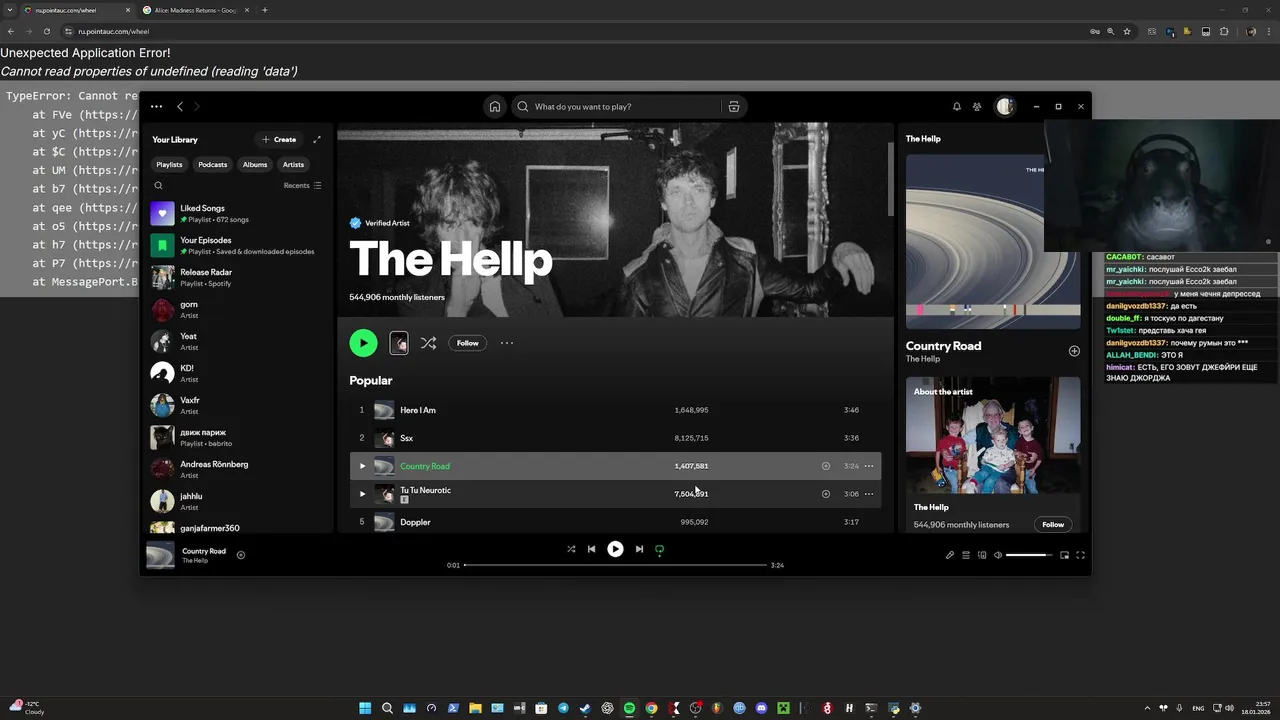Viewport: 1280px width, 720px height.
Task: Open About the artist photo card
Action: (993, 435)
